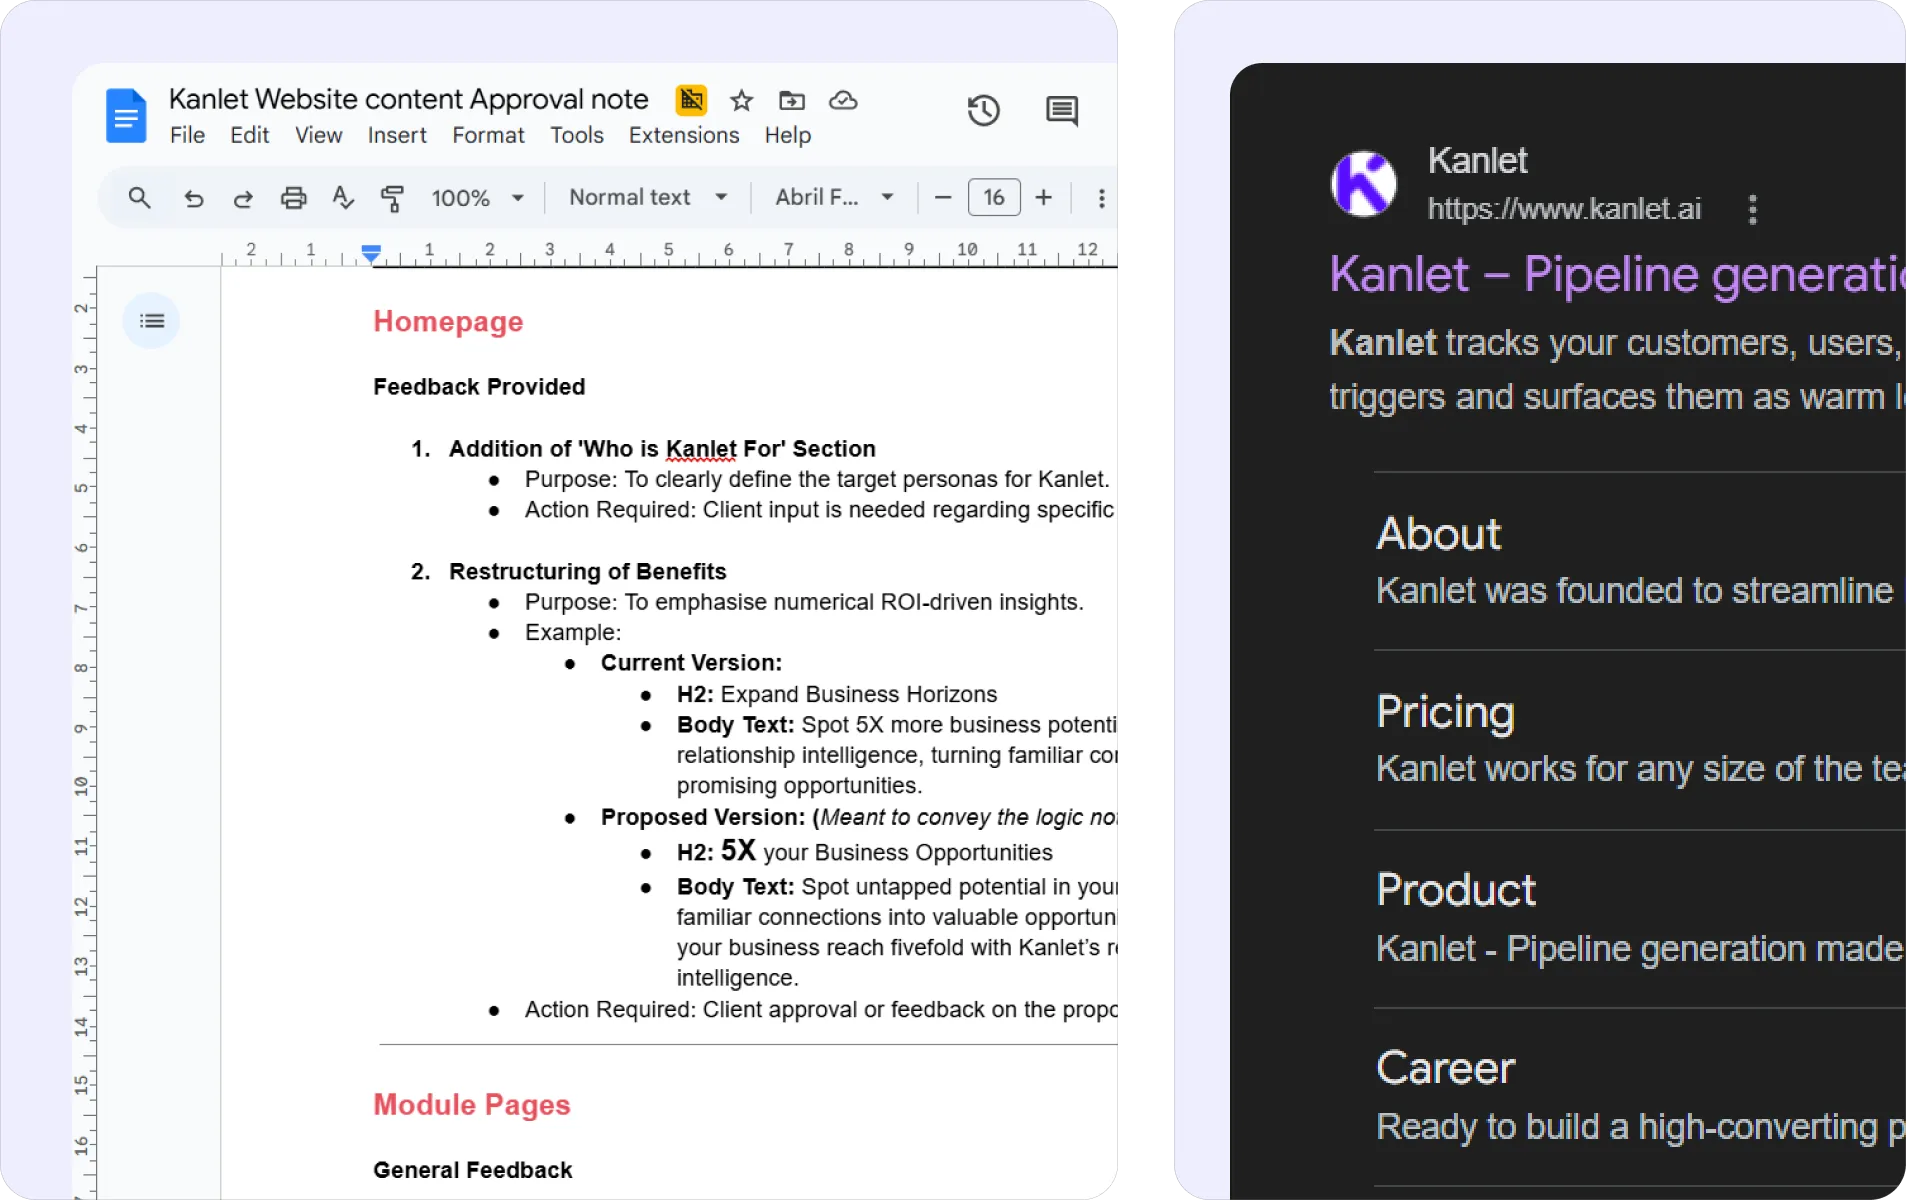The height and width of the screenshot is (1200, 1906).
Task: Open the Help menu
Action: [x=787, y=135]
